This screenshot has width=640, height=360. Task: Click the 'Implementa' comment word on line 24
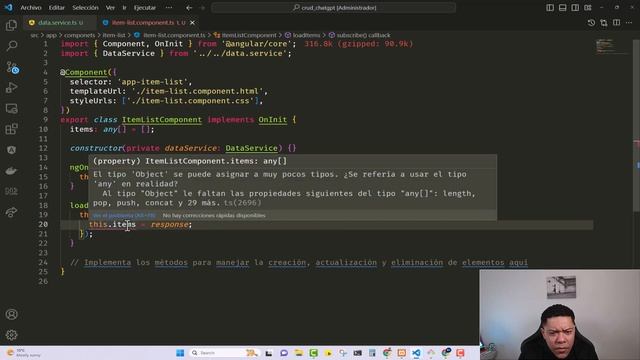pyautogui.click(x=107, y=262)
